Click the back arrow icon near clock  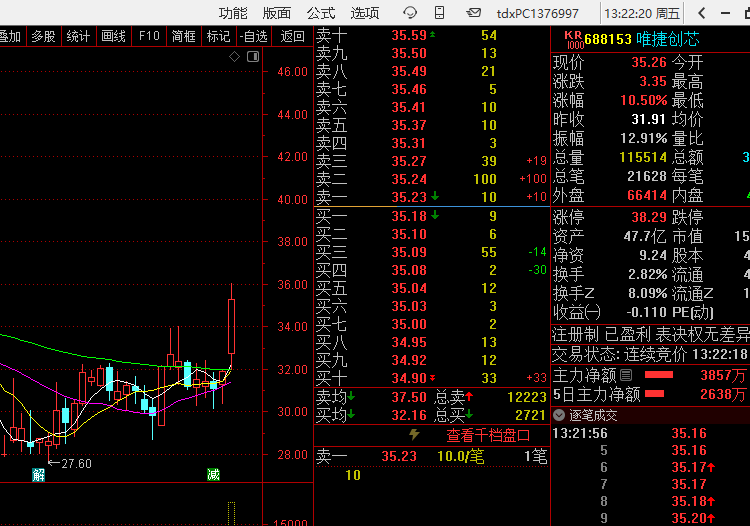coord(702,13)
